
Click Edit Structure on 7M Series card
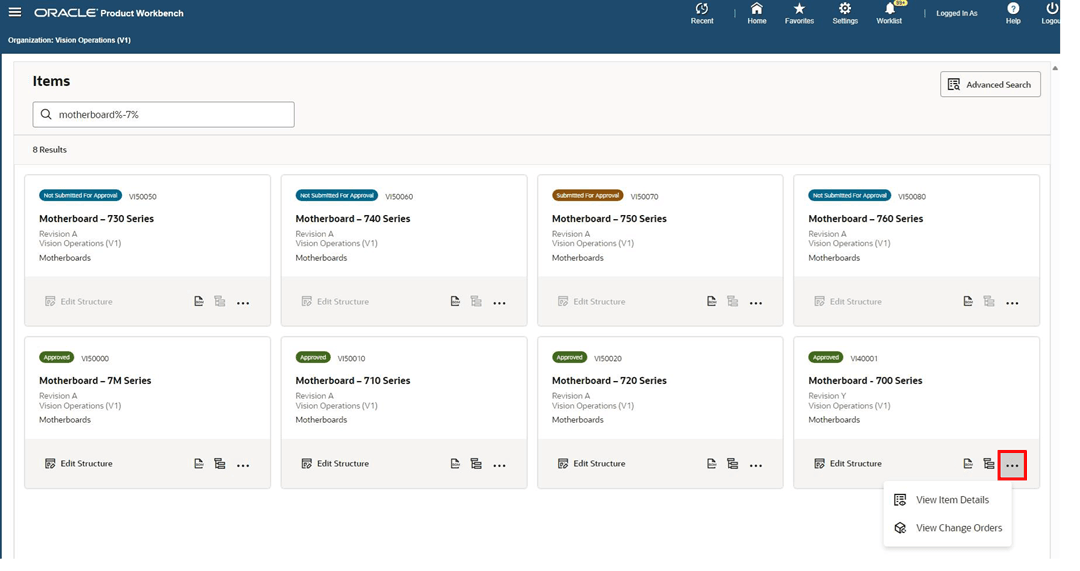(79, 464)
